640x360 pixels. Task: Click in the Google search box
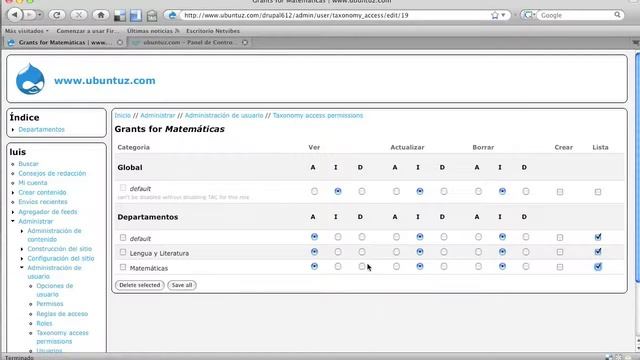(x=576, y=15)
